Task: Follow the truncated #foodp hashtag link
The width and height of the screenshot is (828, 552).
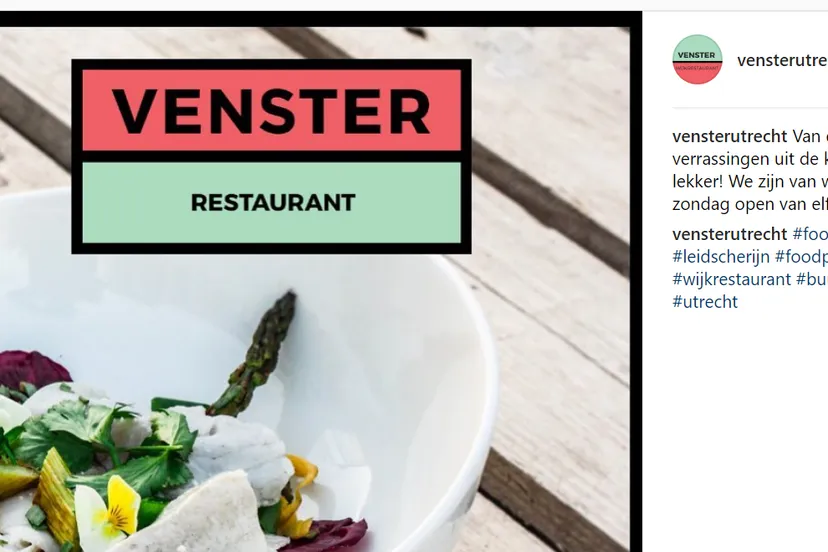Action: 801,257
